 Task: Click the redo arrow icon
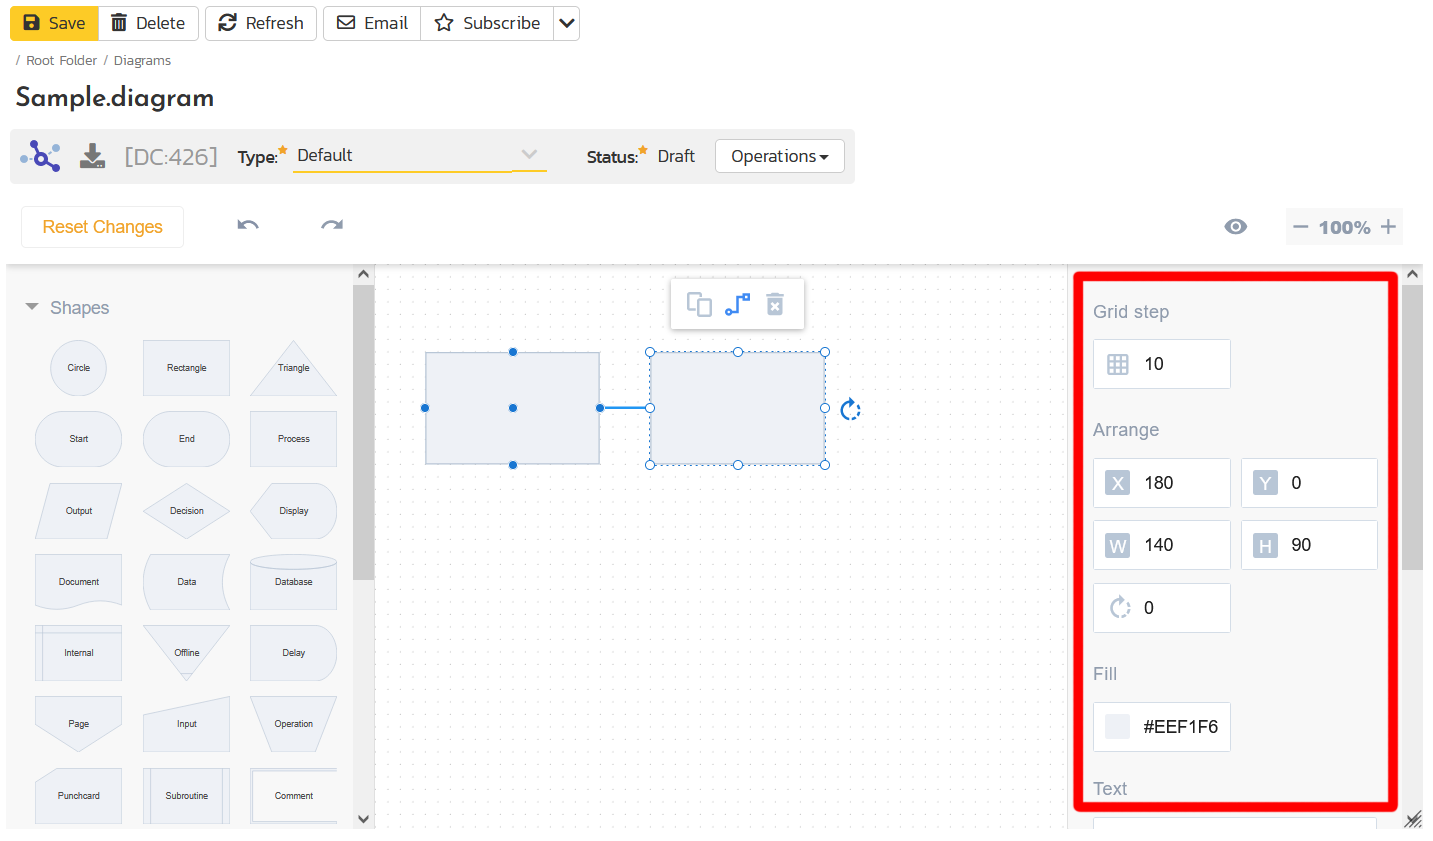332,226
